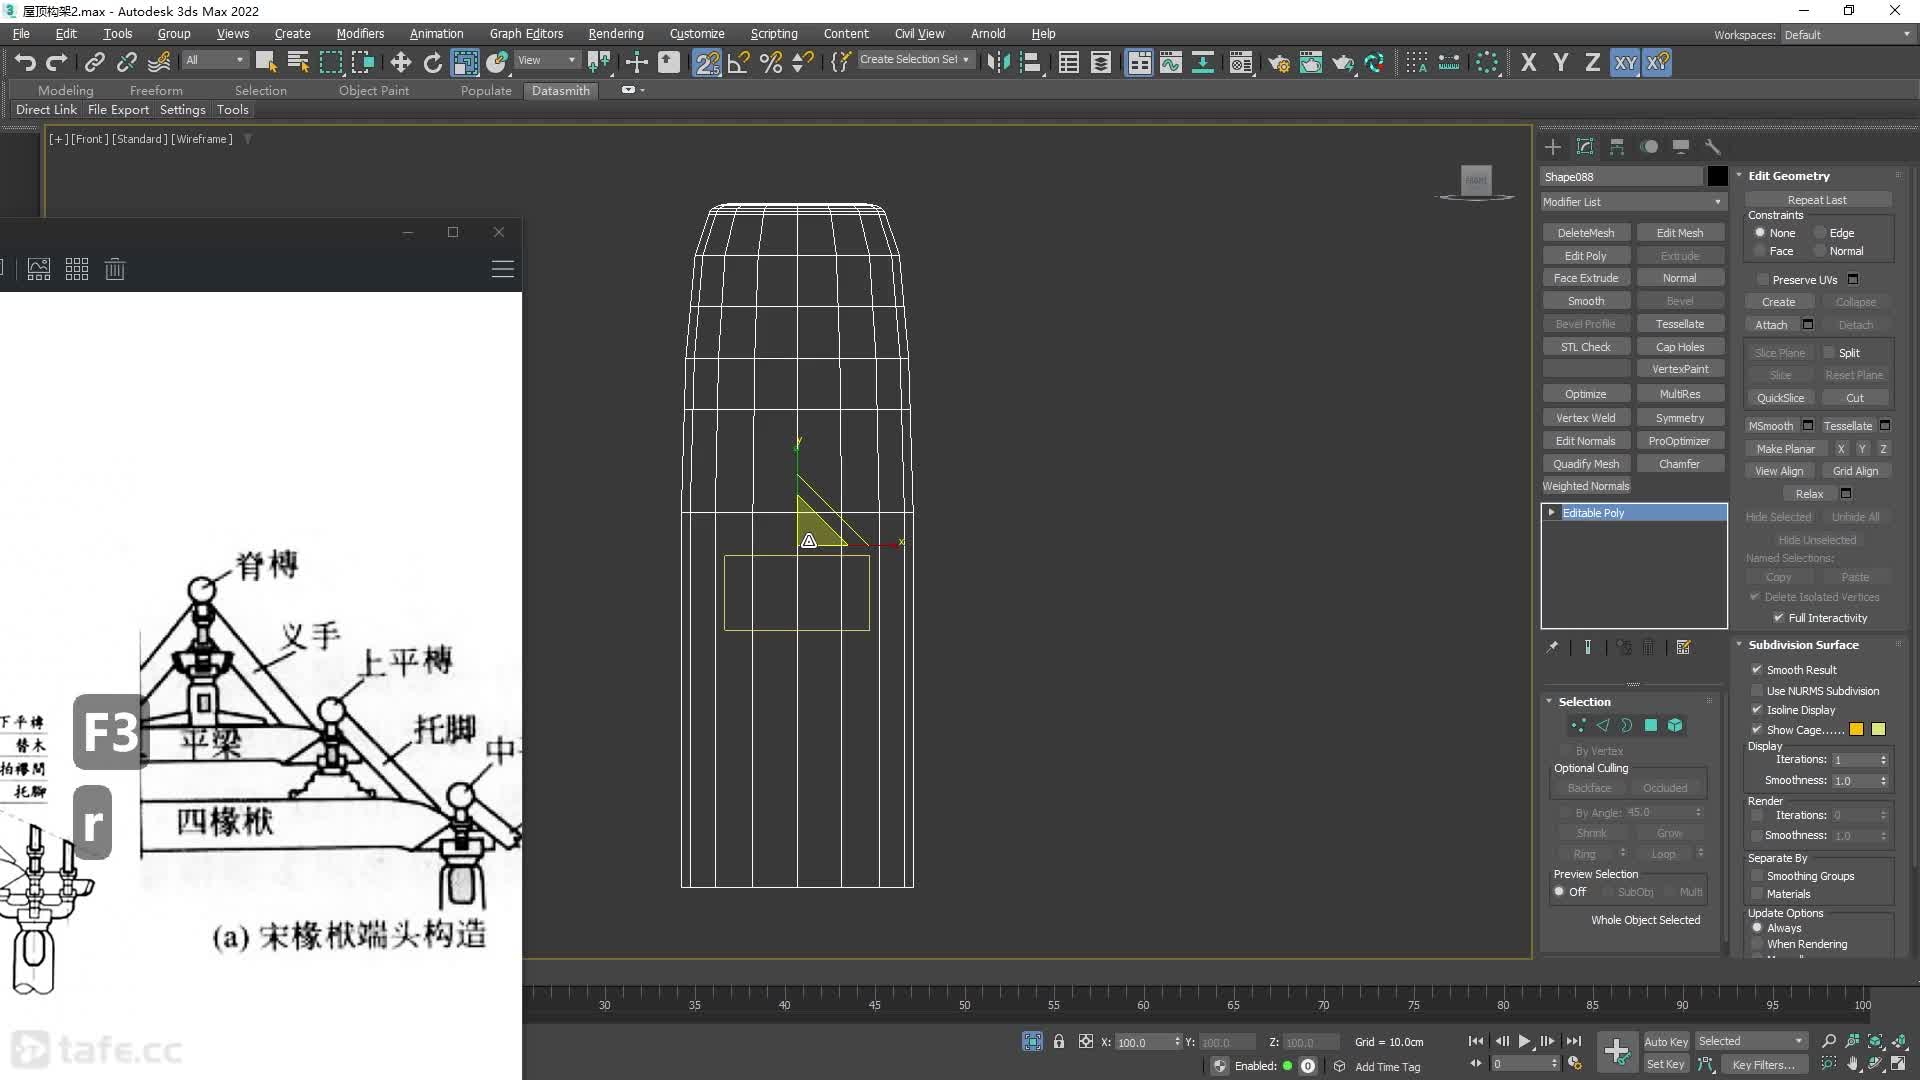Open the Utilities wrench panel
Screen dimensions: 1920x1080
click(x=1713, y=147)
